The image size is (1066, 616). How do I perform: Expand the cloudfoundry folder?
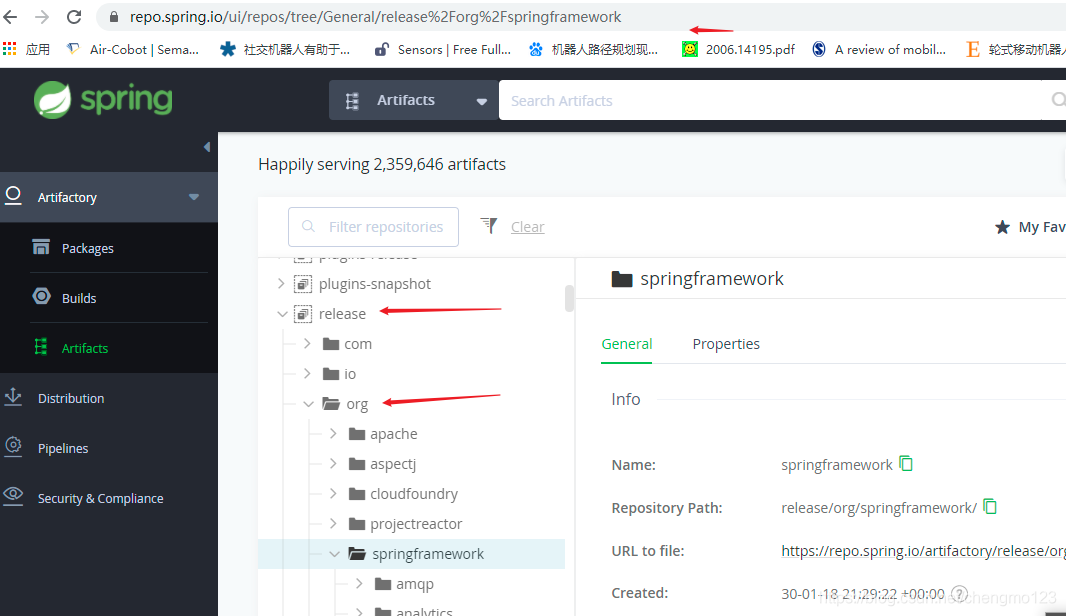click(x=333, y=493)
